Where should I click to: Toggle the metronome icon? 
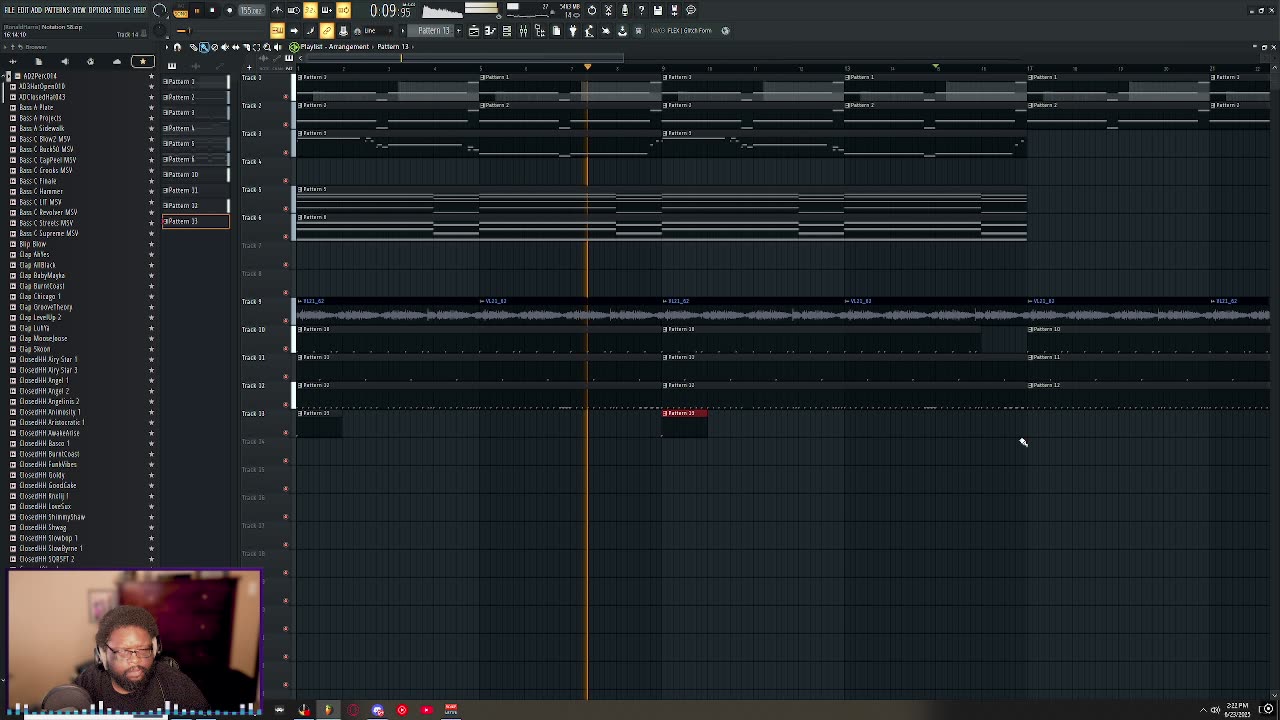(277, 10)
